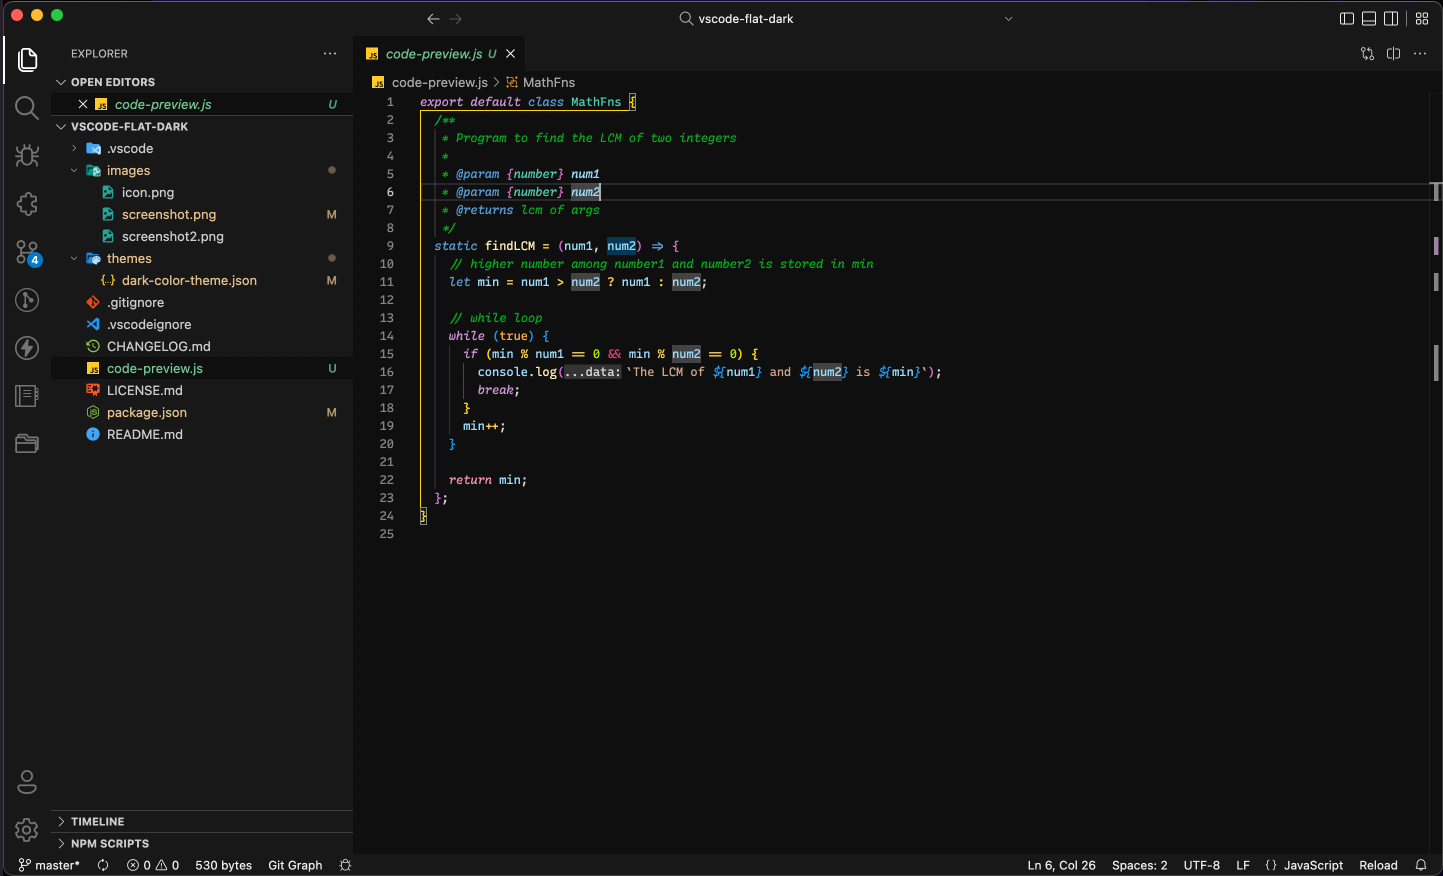The image size is (1443, 876).
Task: Open screenshot2.png in the explorer
Action: tap(202, 236)
